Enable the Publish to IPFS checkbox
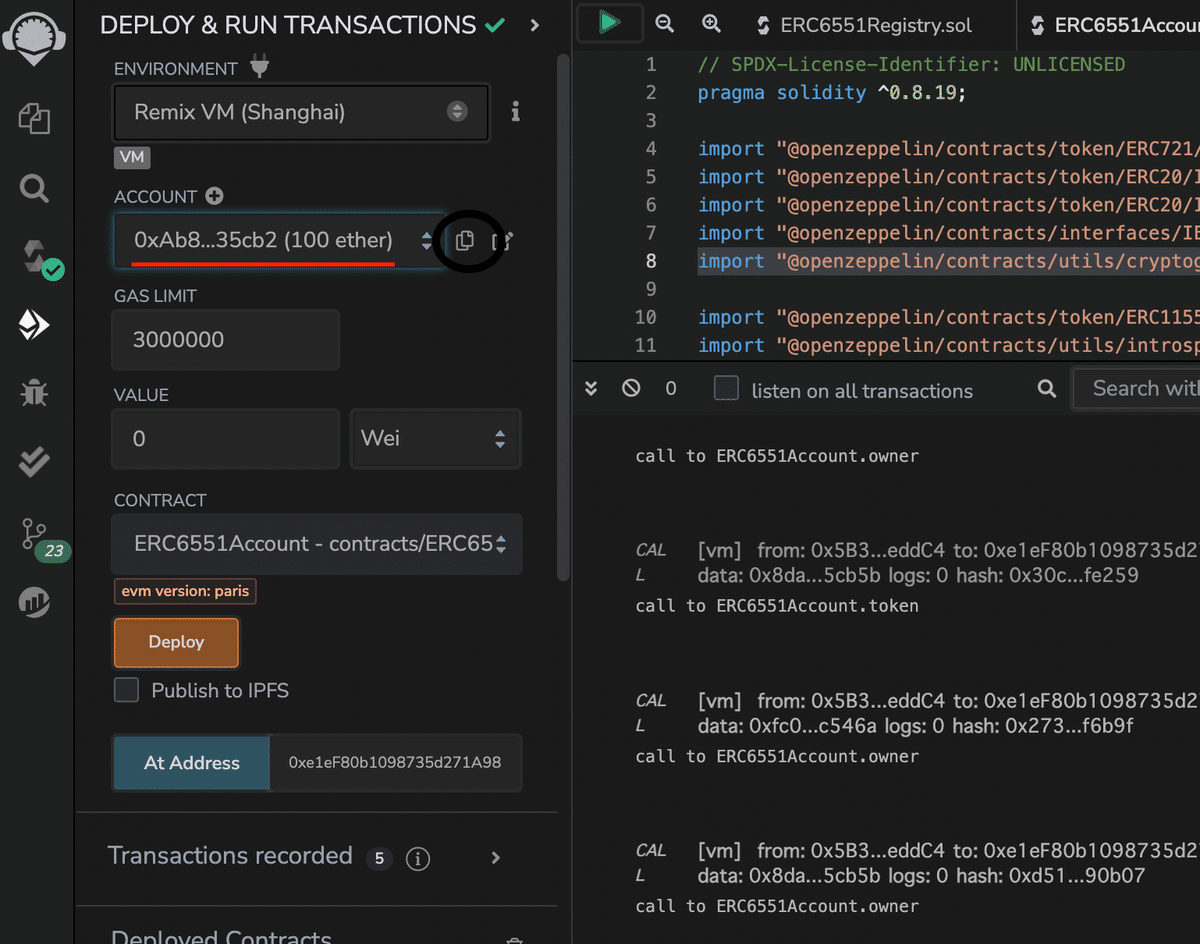The height and width of the screenshot is (944, 1200). (126, 690)
